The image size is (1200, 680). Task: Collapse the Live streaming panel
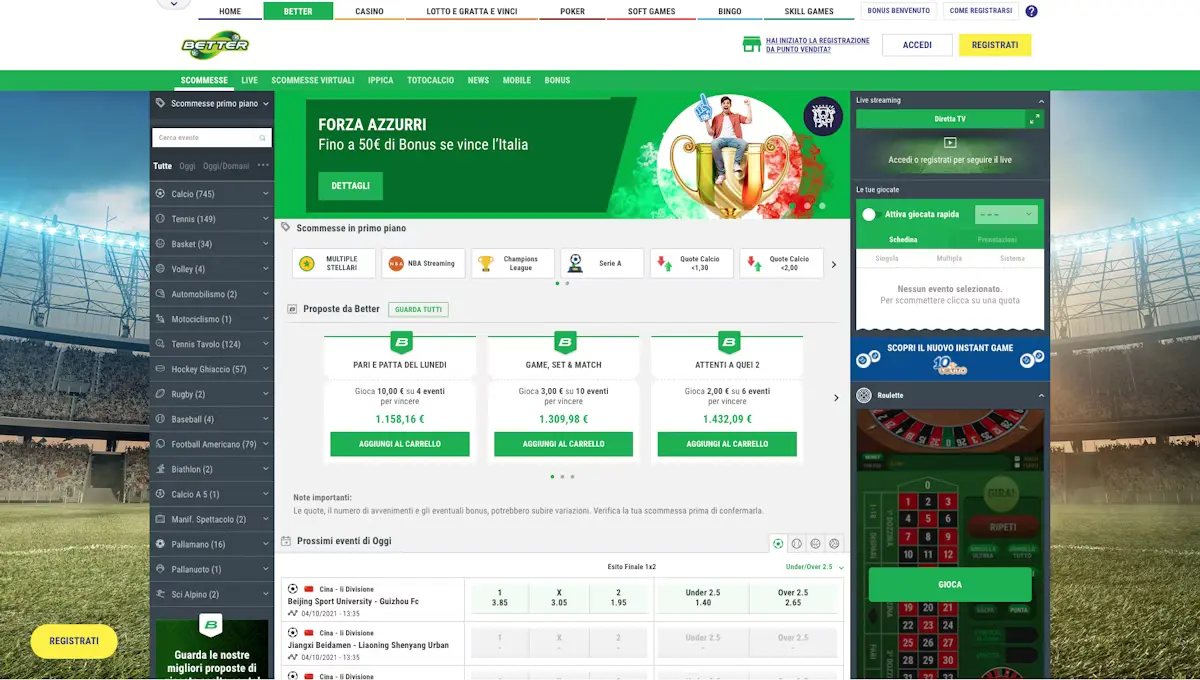pos(1041,101)
